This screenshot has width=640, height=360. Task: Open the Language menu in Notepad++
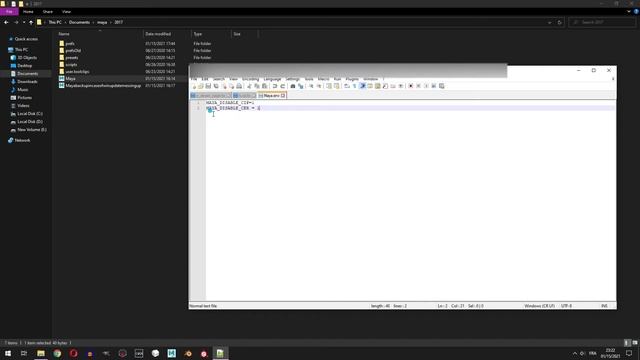pos(272,79)
